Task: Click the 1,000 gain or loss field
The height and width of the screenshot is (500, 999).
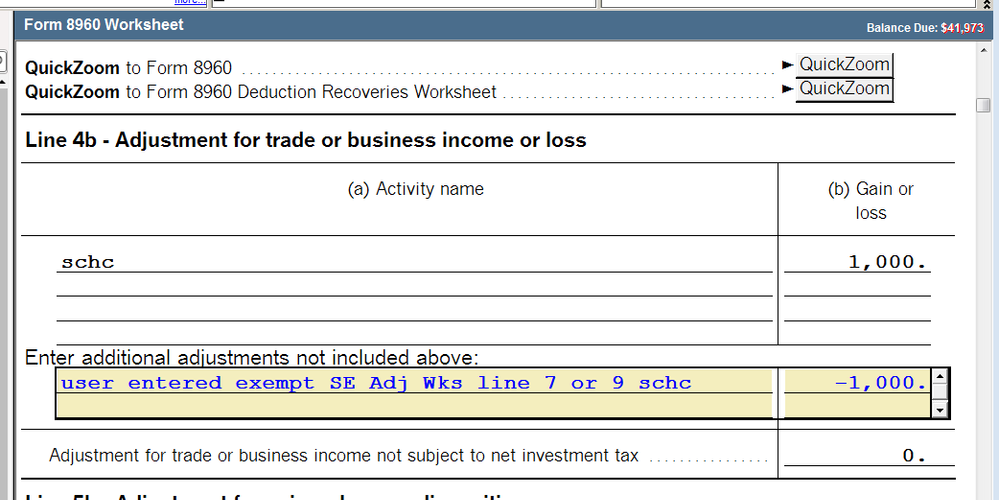Action: 857,262
